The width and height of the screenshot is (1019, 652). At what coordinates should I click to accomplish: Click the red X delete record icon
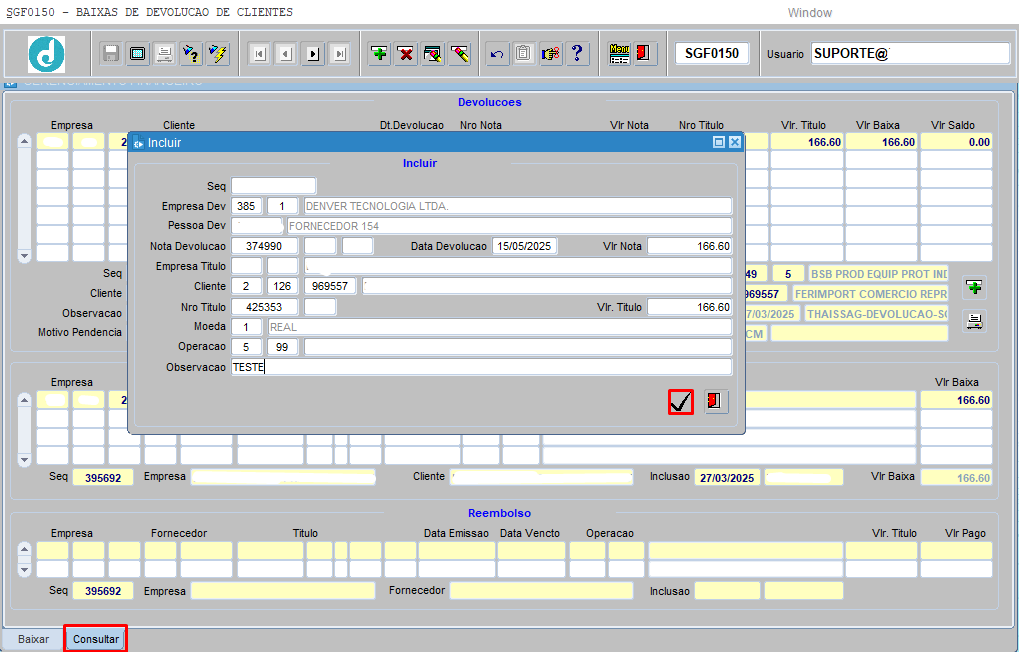pos(406,53)
